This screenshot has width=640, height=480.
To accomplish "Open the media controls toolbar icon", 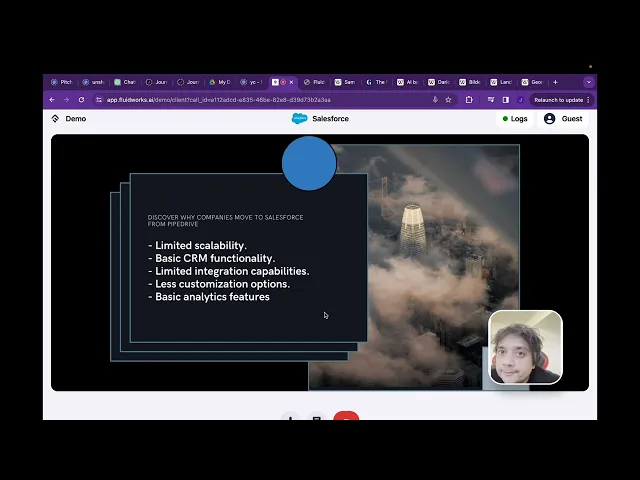I will pos(491,100).
